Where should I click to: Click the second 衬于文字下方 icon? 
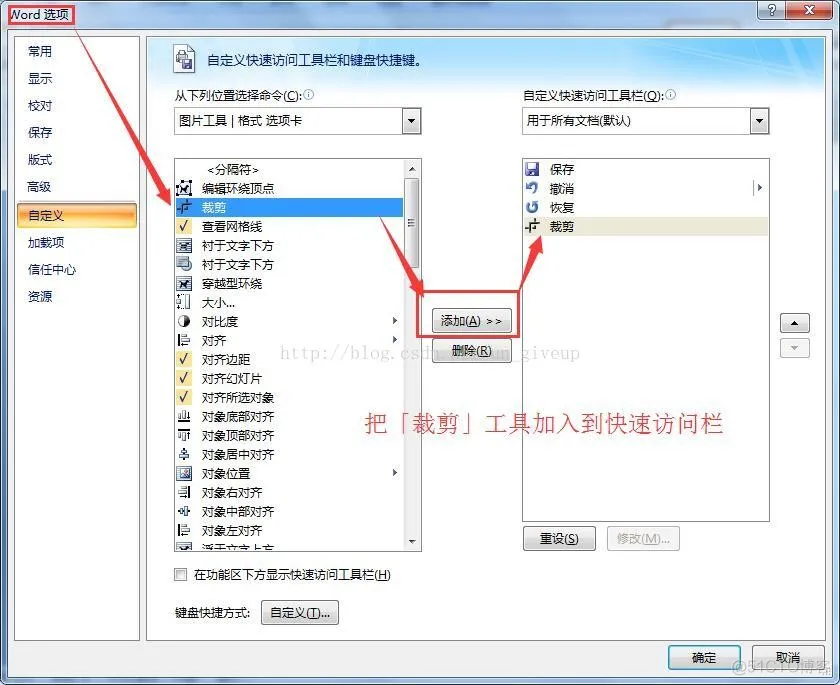point(184,265)
